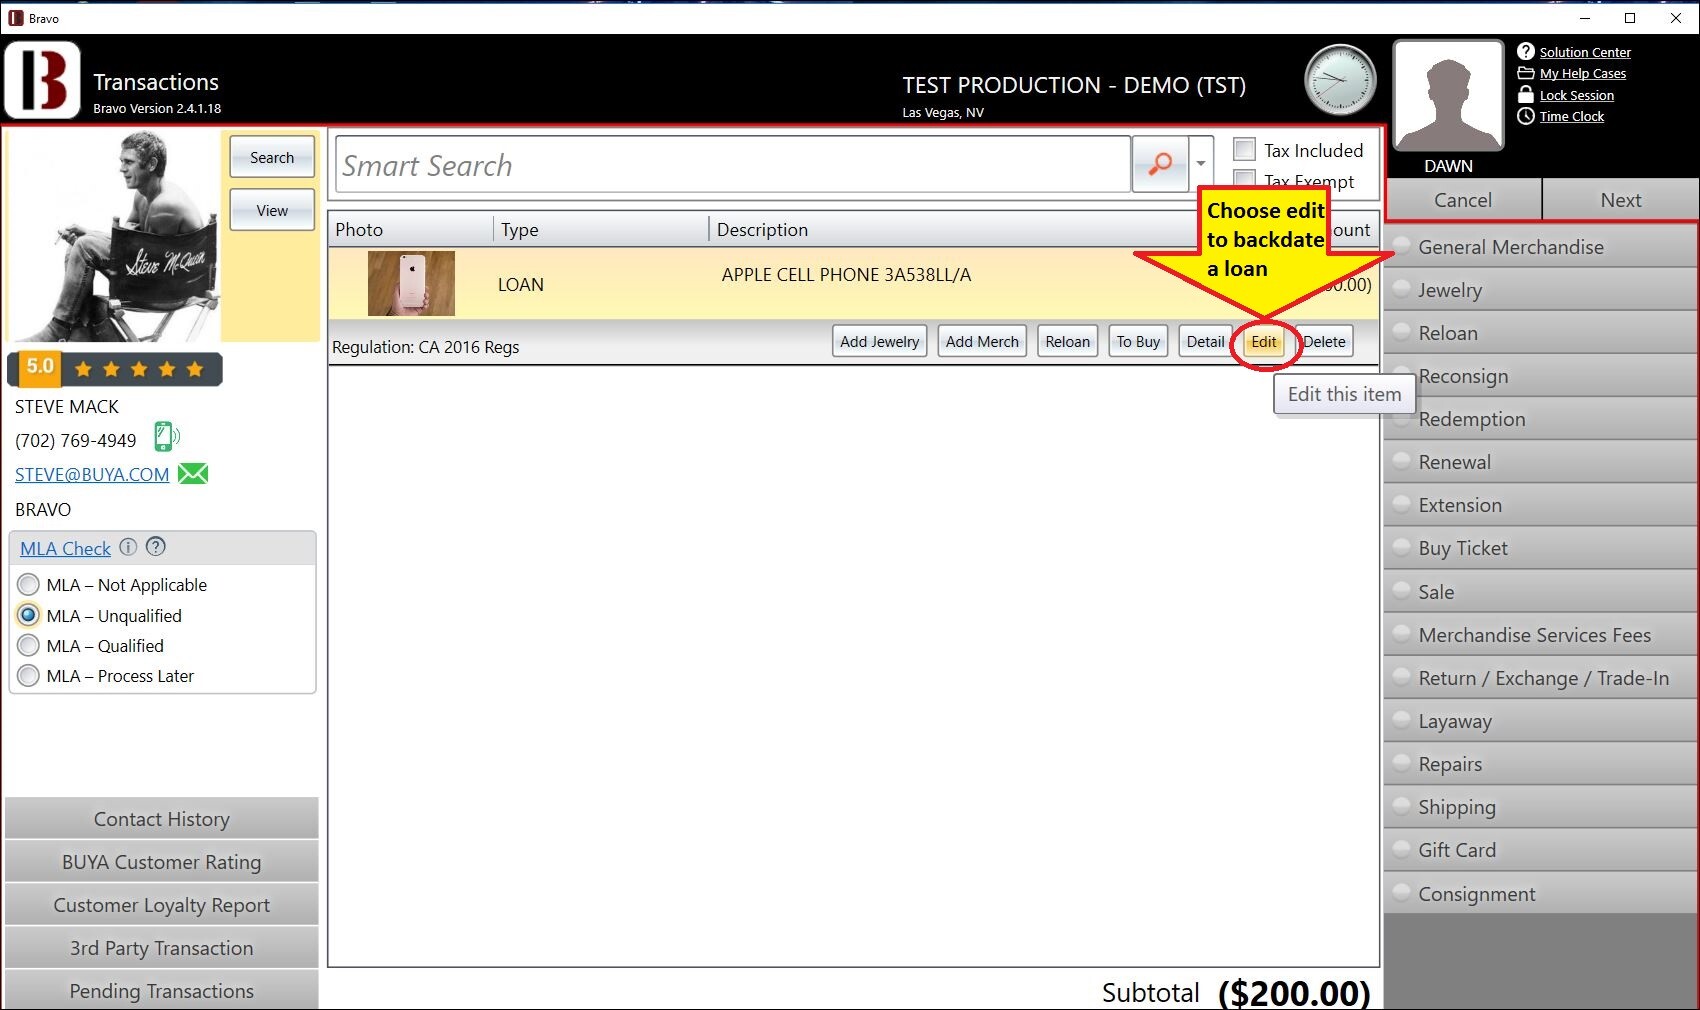1700x1010 pixels.
Task: Click the MLA Check question mark icon
Action: 156,547
